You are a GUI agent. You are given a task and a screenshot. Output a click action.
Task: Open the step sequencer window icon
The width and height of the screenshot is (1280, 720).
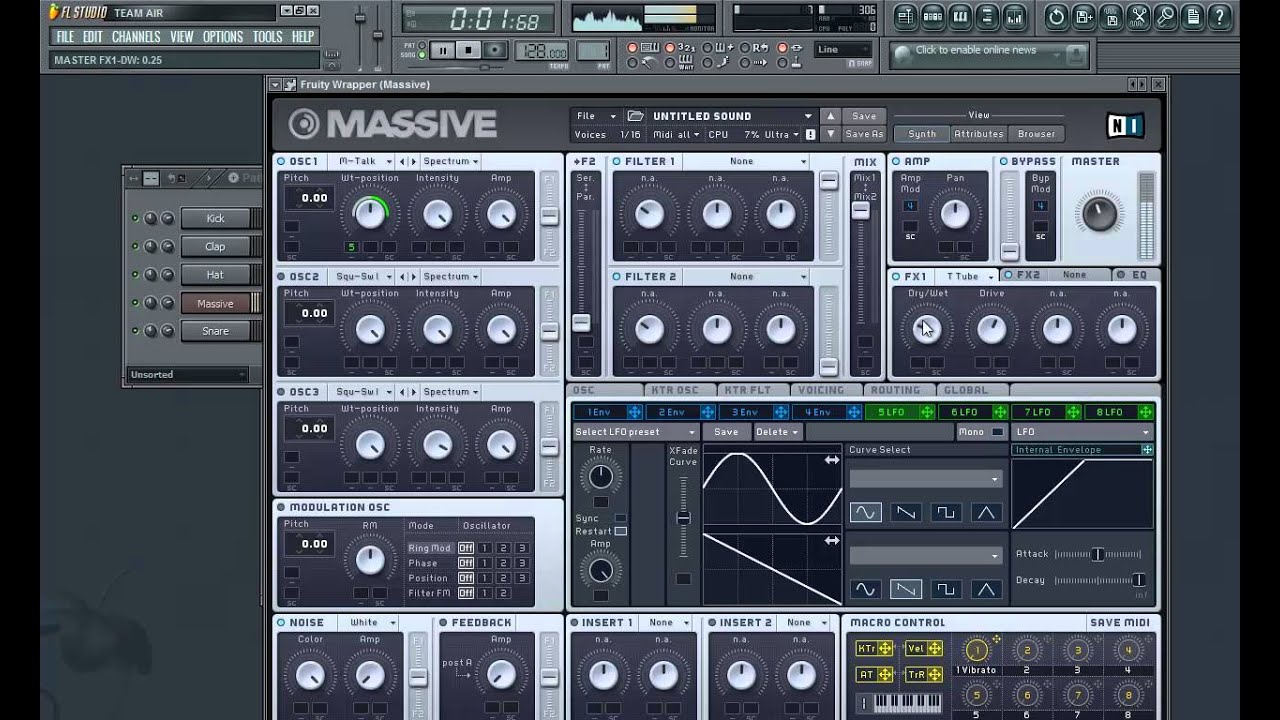(x=933, y=16)
